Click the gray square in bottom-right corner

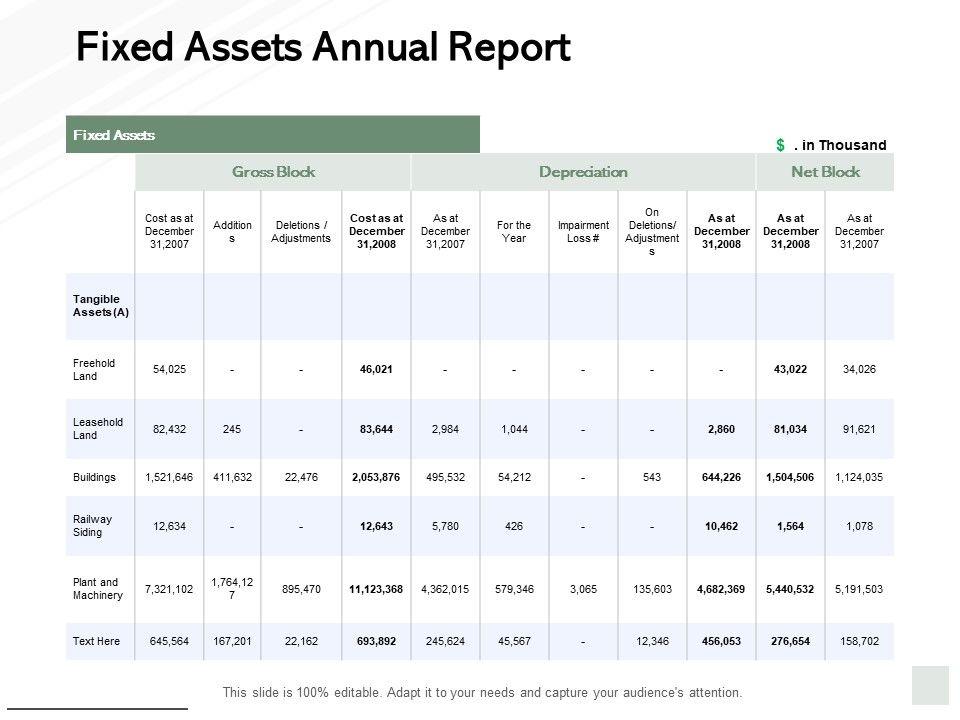(x=930, y=685)
